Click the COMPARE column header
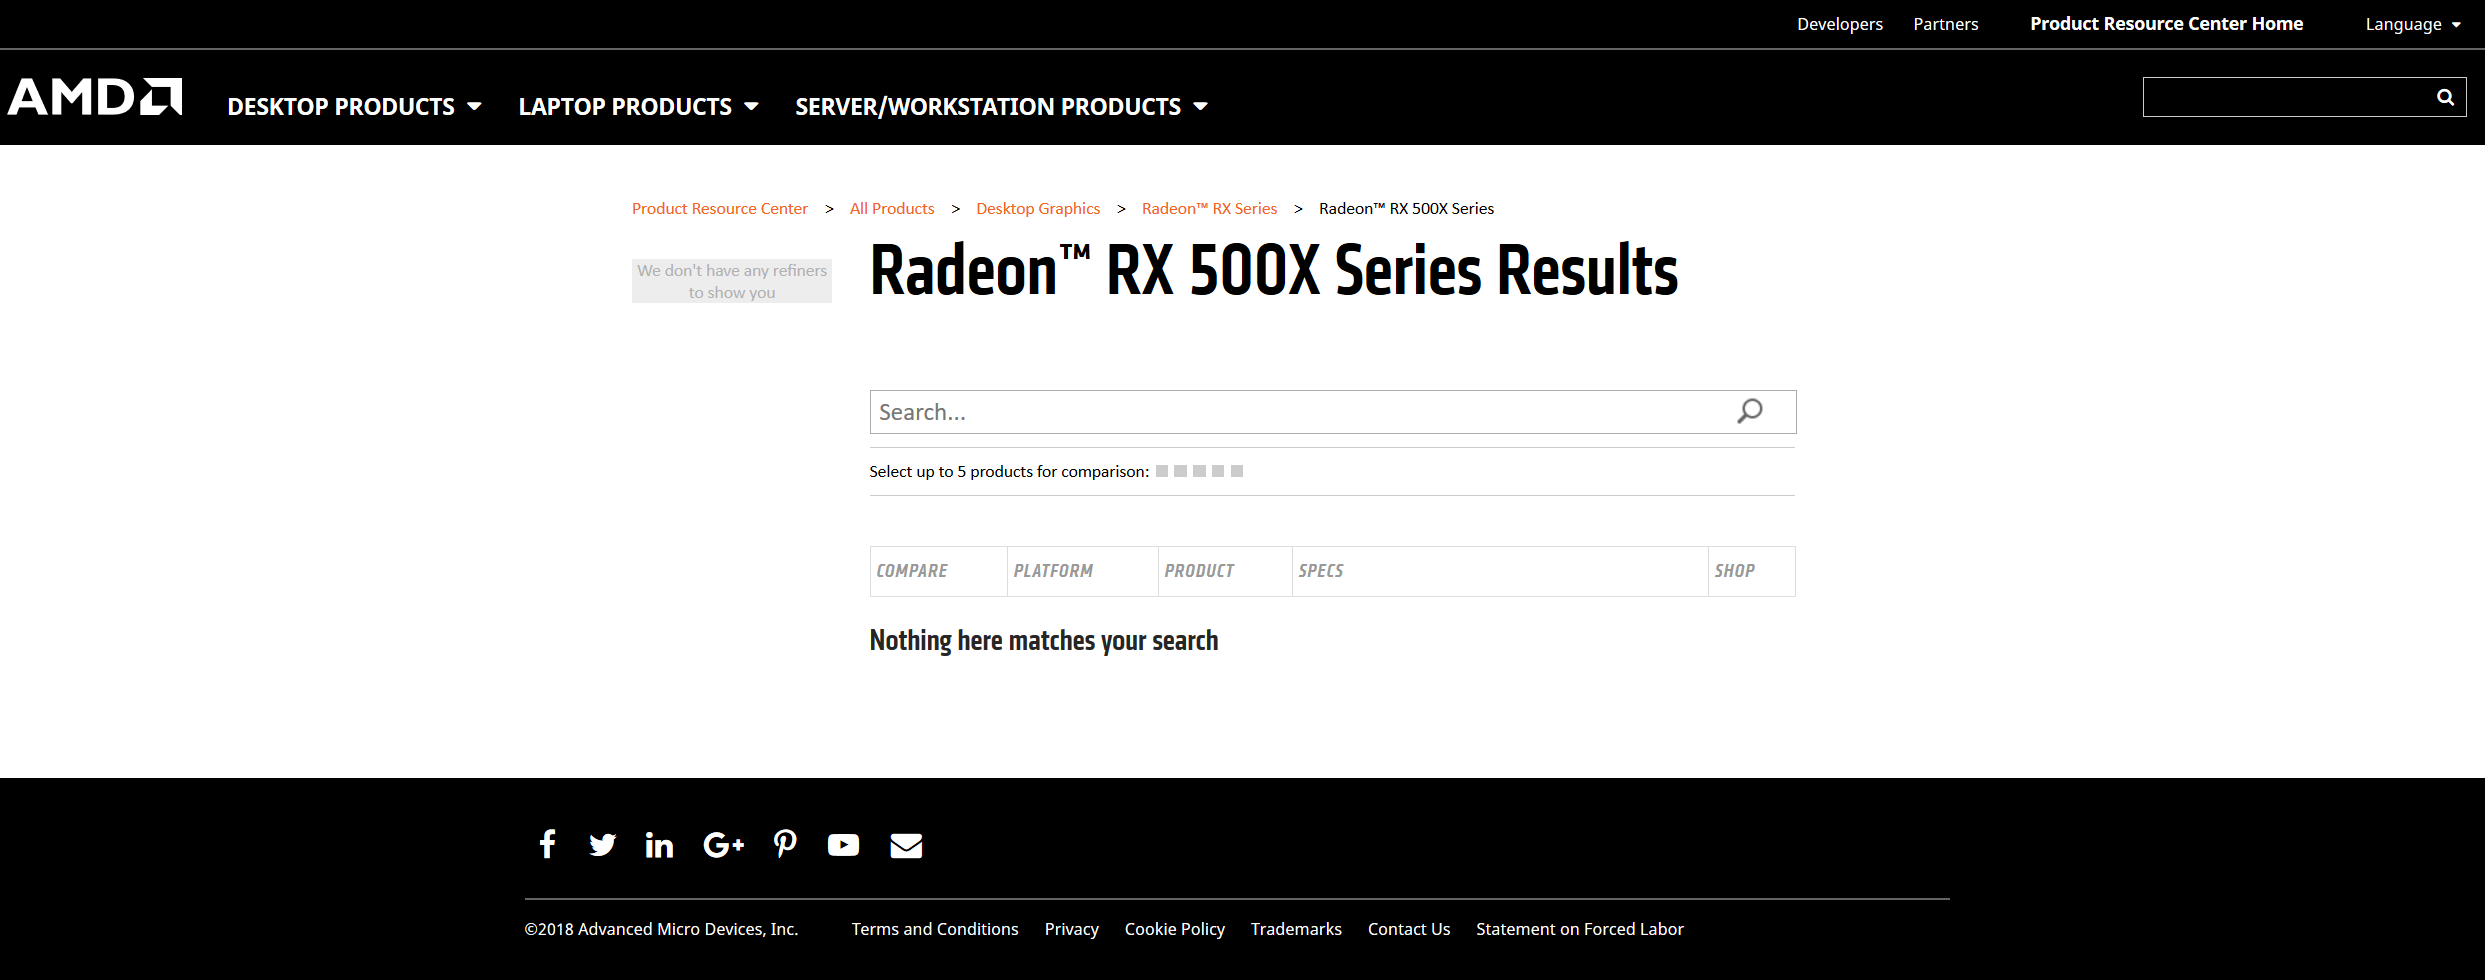This screenshot has width=2485, height=980. 938,571
